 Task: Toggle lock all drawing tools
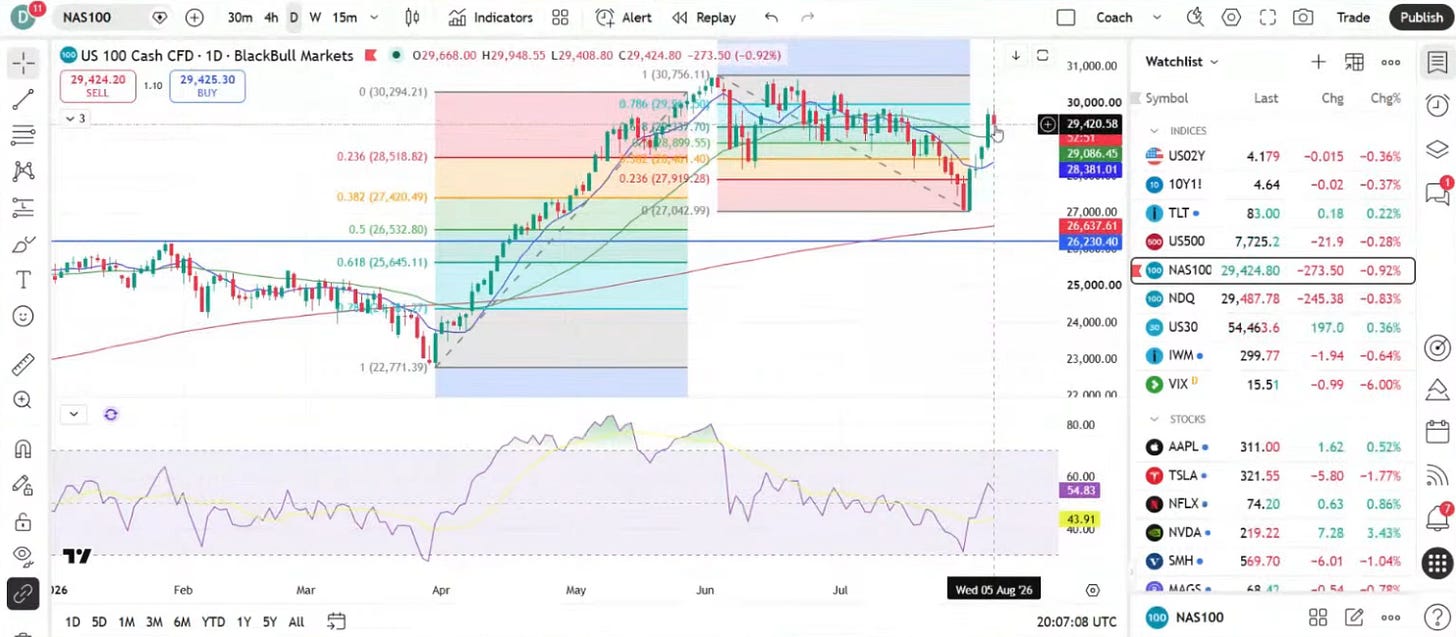click(x=23, y=521)
